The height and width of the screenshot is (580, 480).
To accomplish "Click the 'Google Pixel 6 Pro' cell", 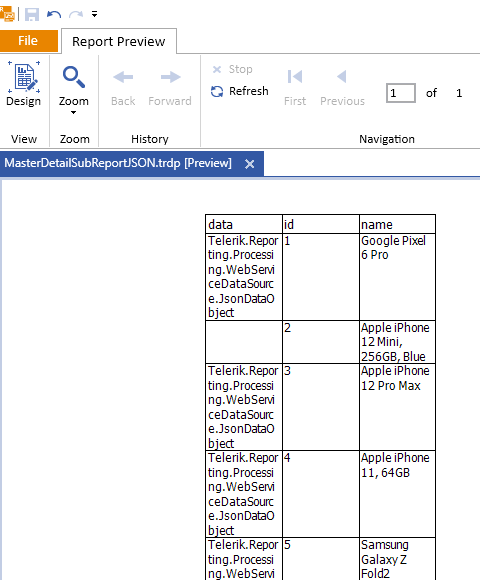I will pyautogui.click(x=398, y=277).
